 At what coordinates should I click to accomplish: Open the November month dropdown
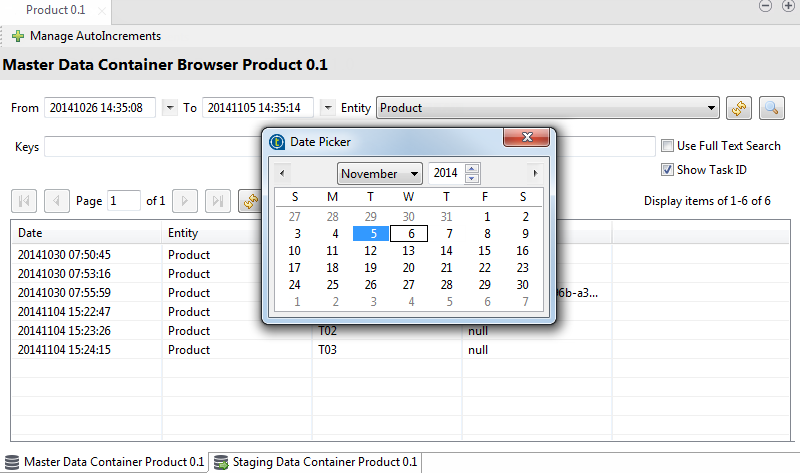coord(414,174)
